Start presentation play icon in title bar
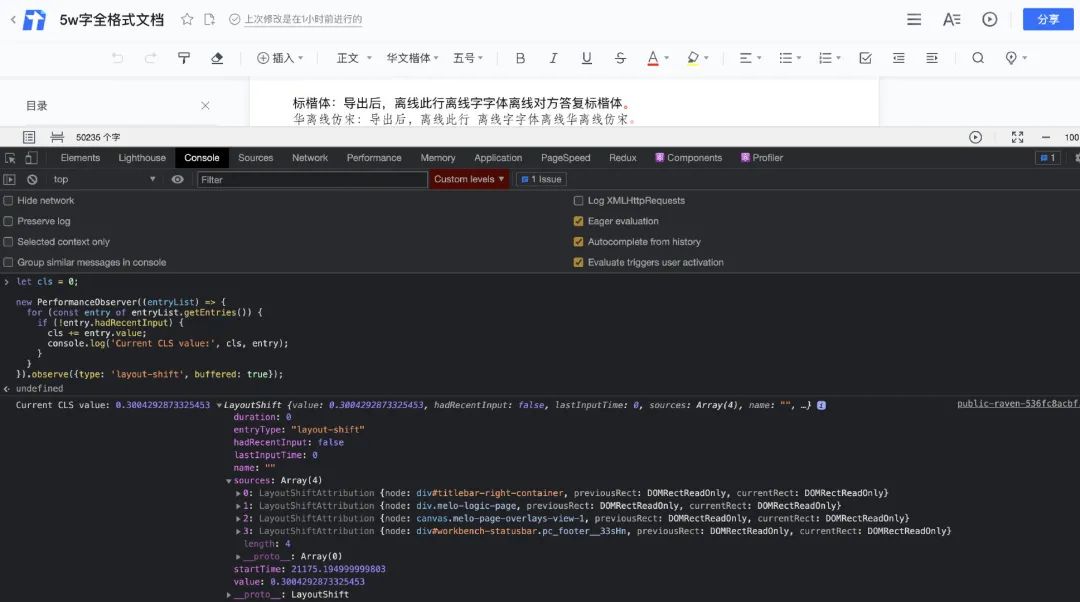 coord(989,19)
